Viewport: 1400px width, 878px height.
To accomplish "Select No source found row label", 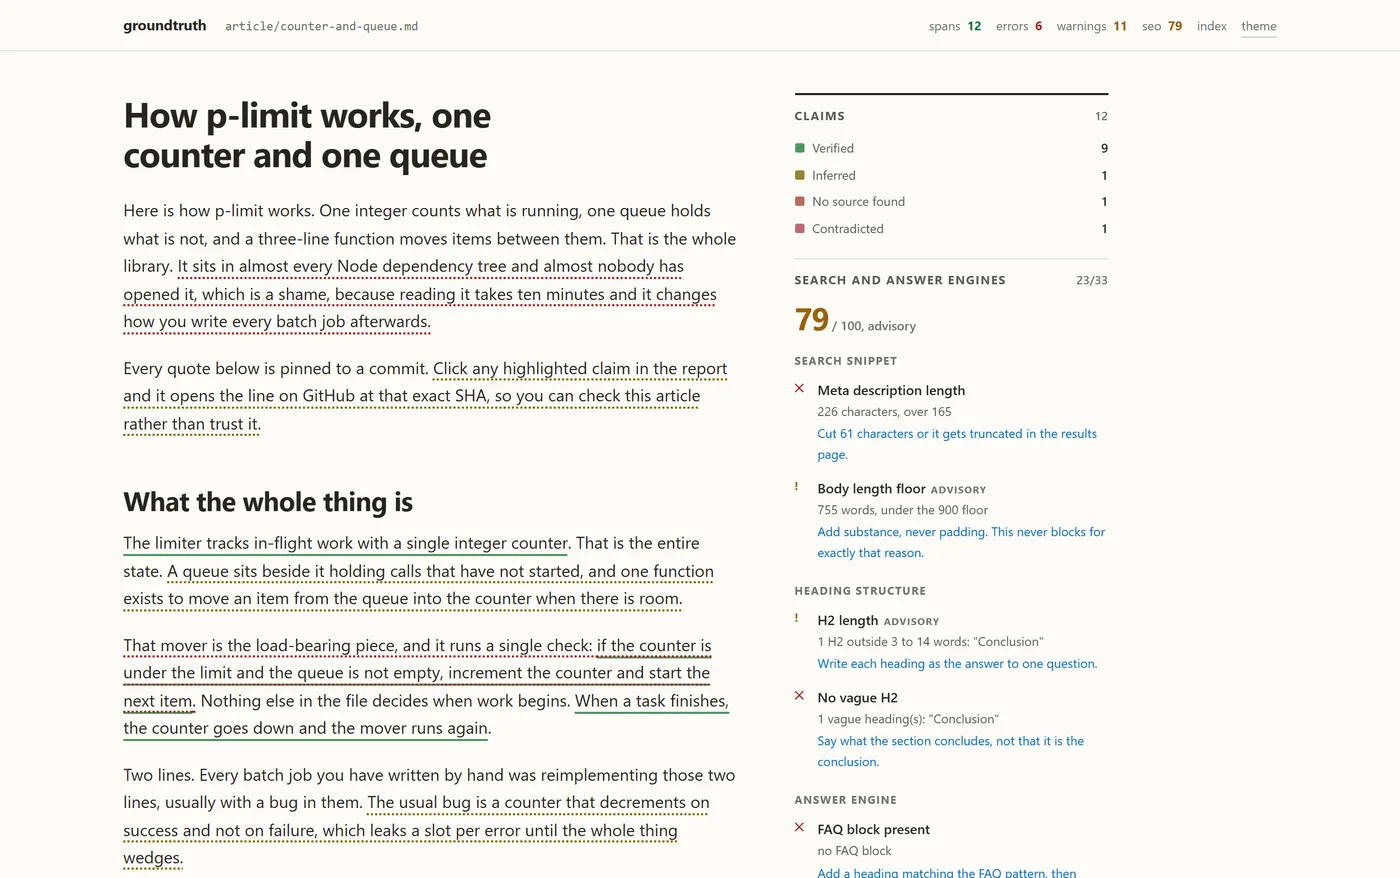I will click(858, 201).
